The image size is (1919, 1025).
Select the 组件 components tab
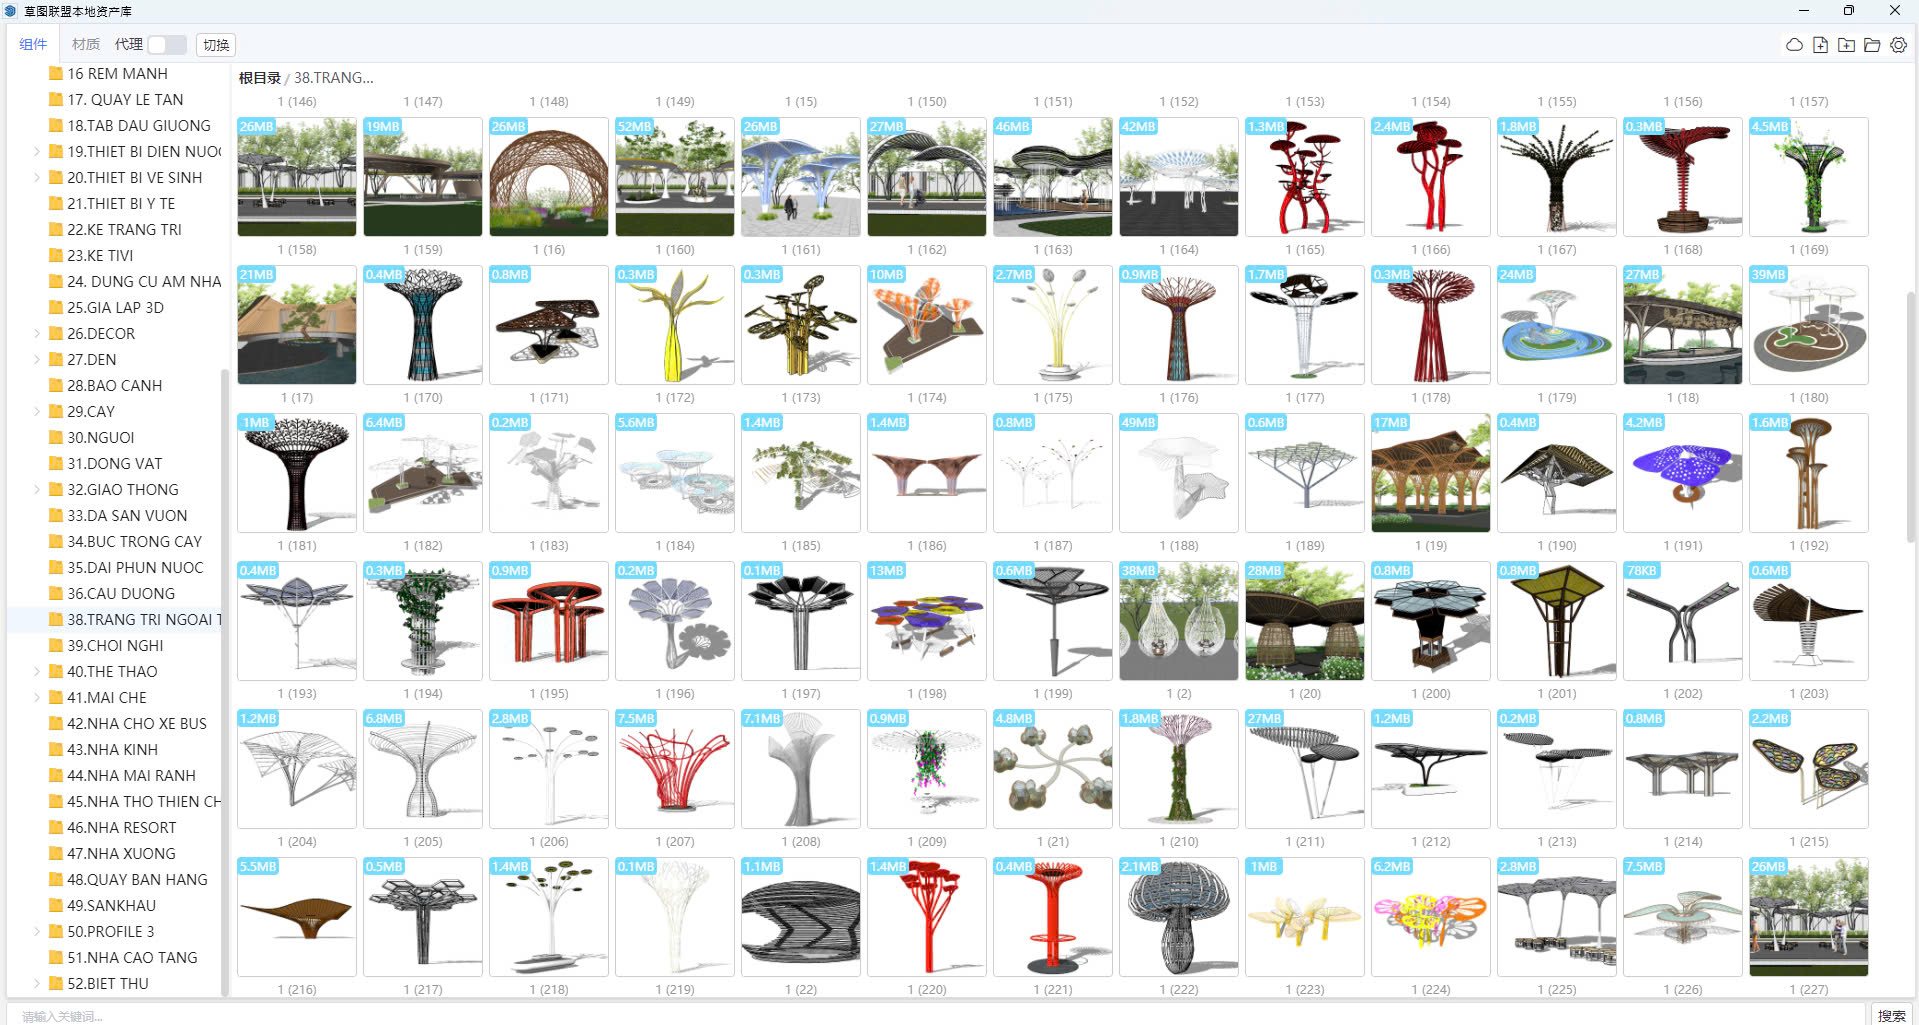[x=33, y=45]
